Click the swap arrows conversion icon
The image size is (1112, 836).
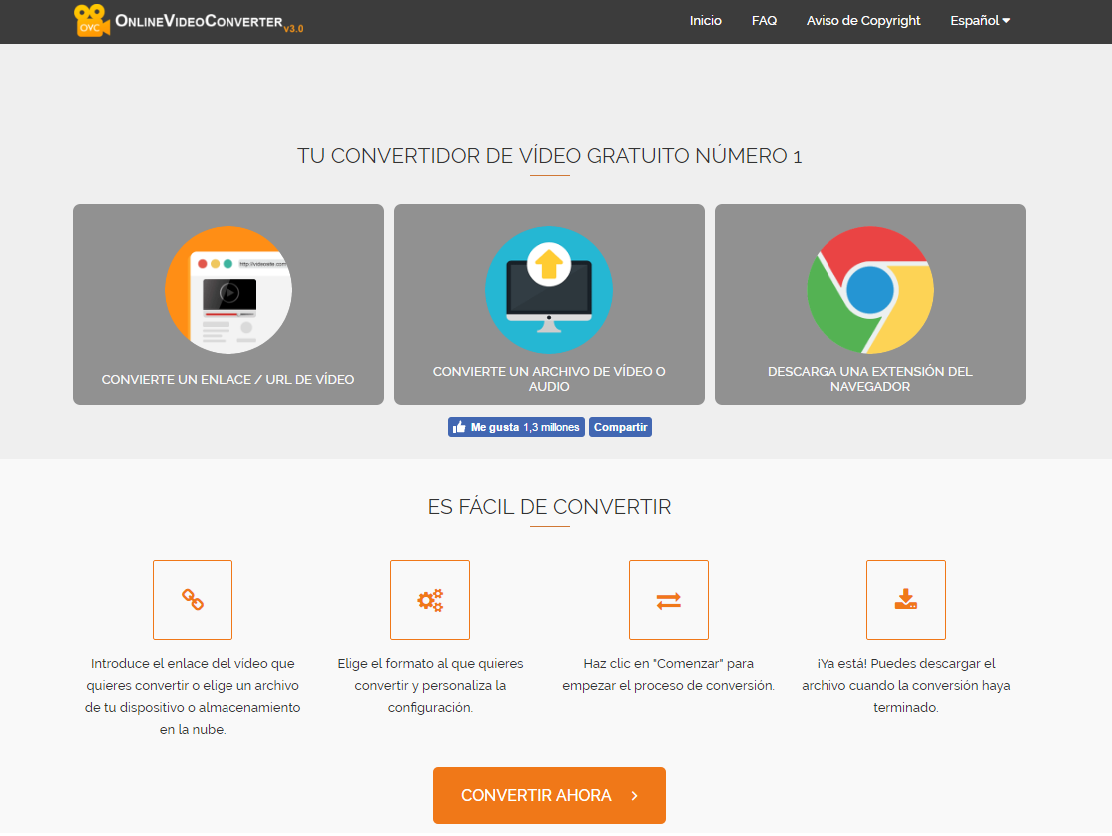click(669, 600)
